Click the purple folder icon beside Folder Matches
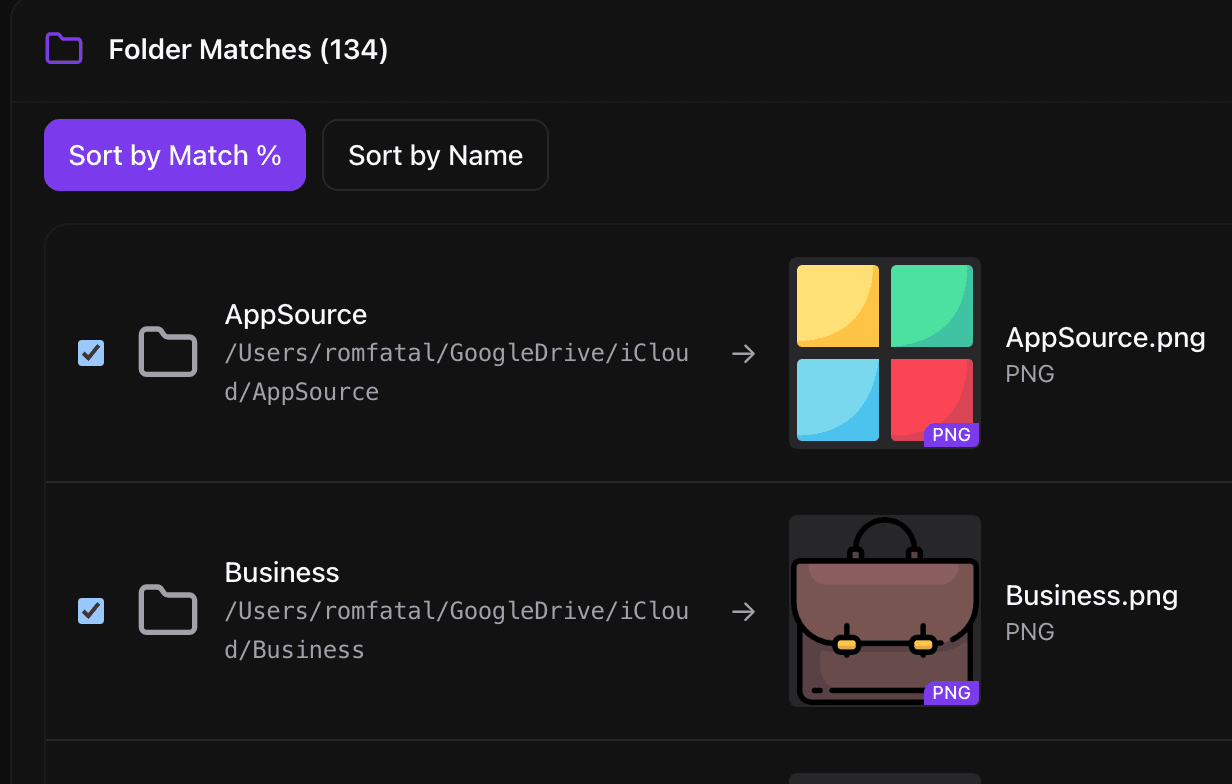Image resolution: width=1232 pixels, height=784 pixels. coord(64,49)
